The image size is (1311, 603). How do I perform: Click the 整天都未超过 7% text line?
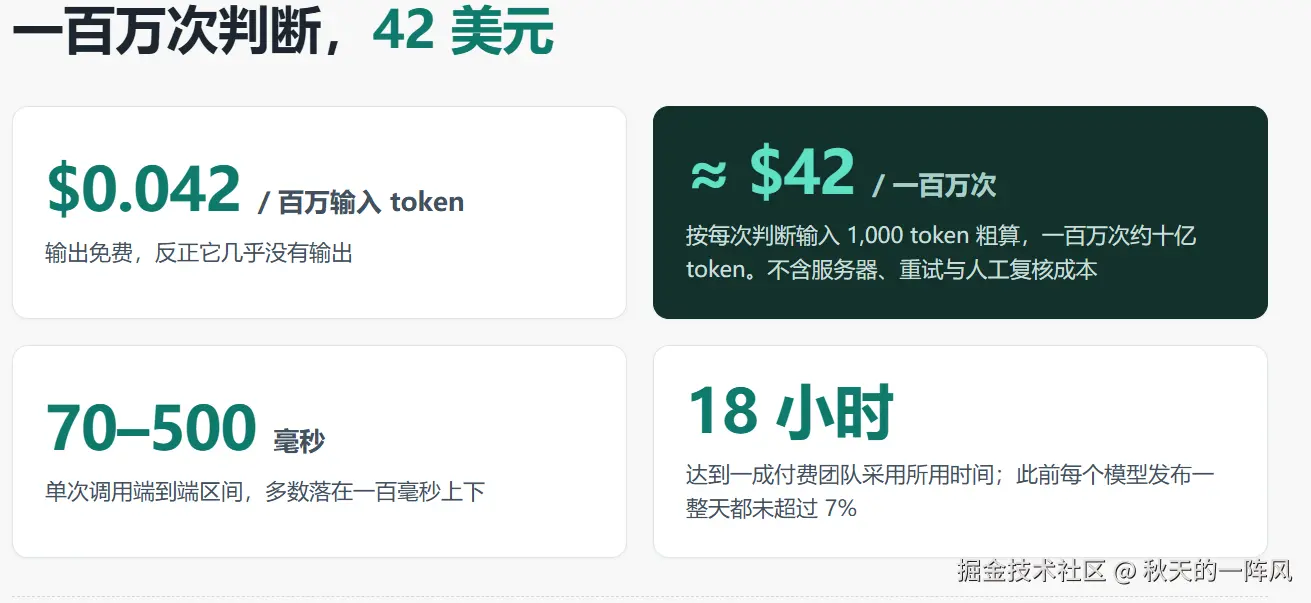(x=771, y=509)
